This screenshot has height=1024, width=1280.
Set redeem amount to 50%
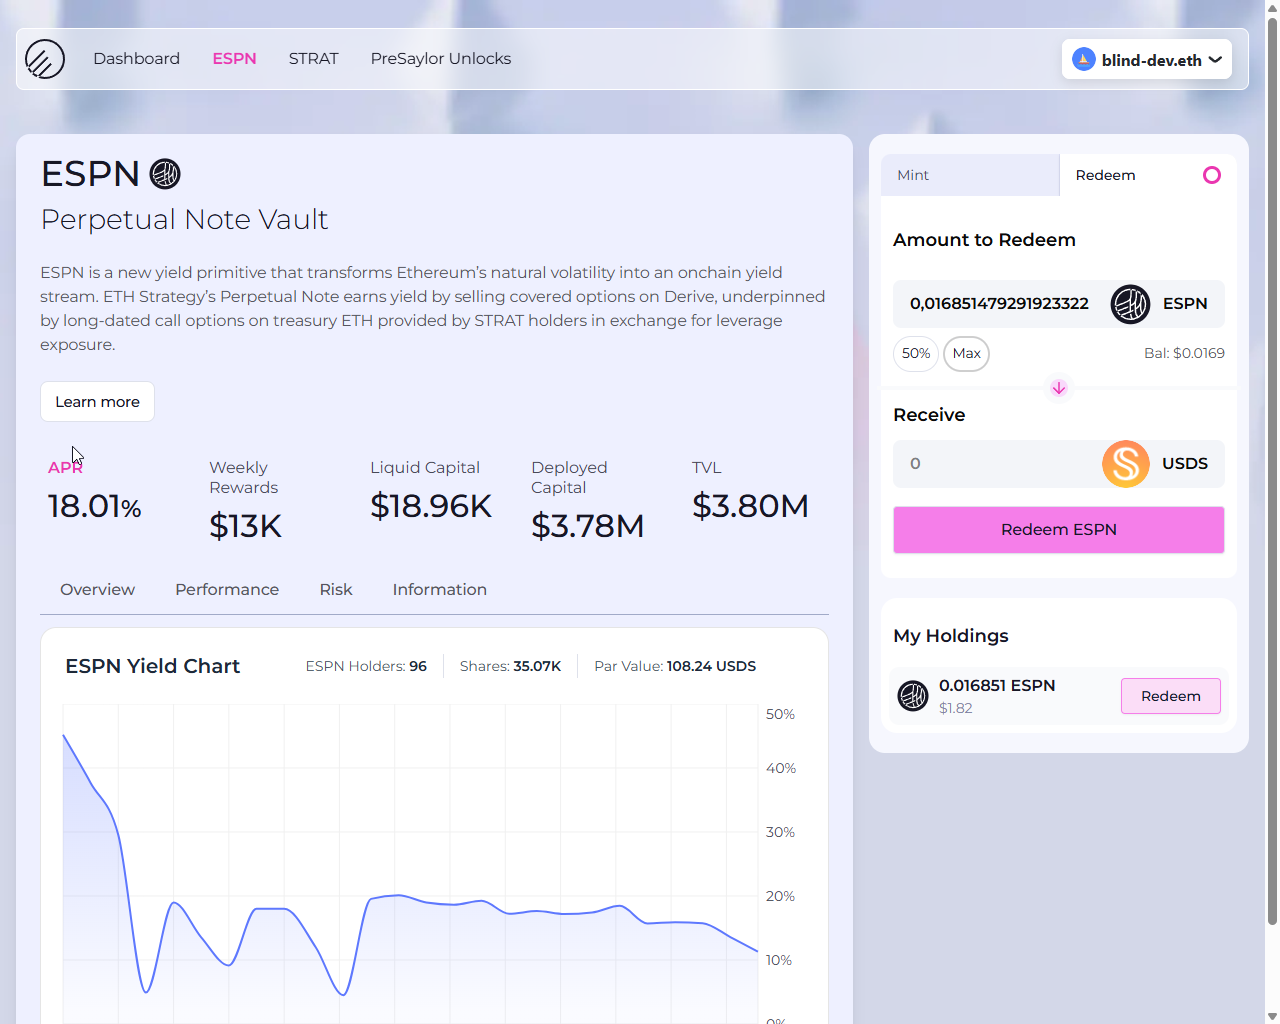[915, 353]
